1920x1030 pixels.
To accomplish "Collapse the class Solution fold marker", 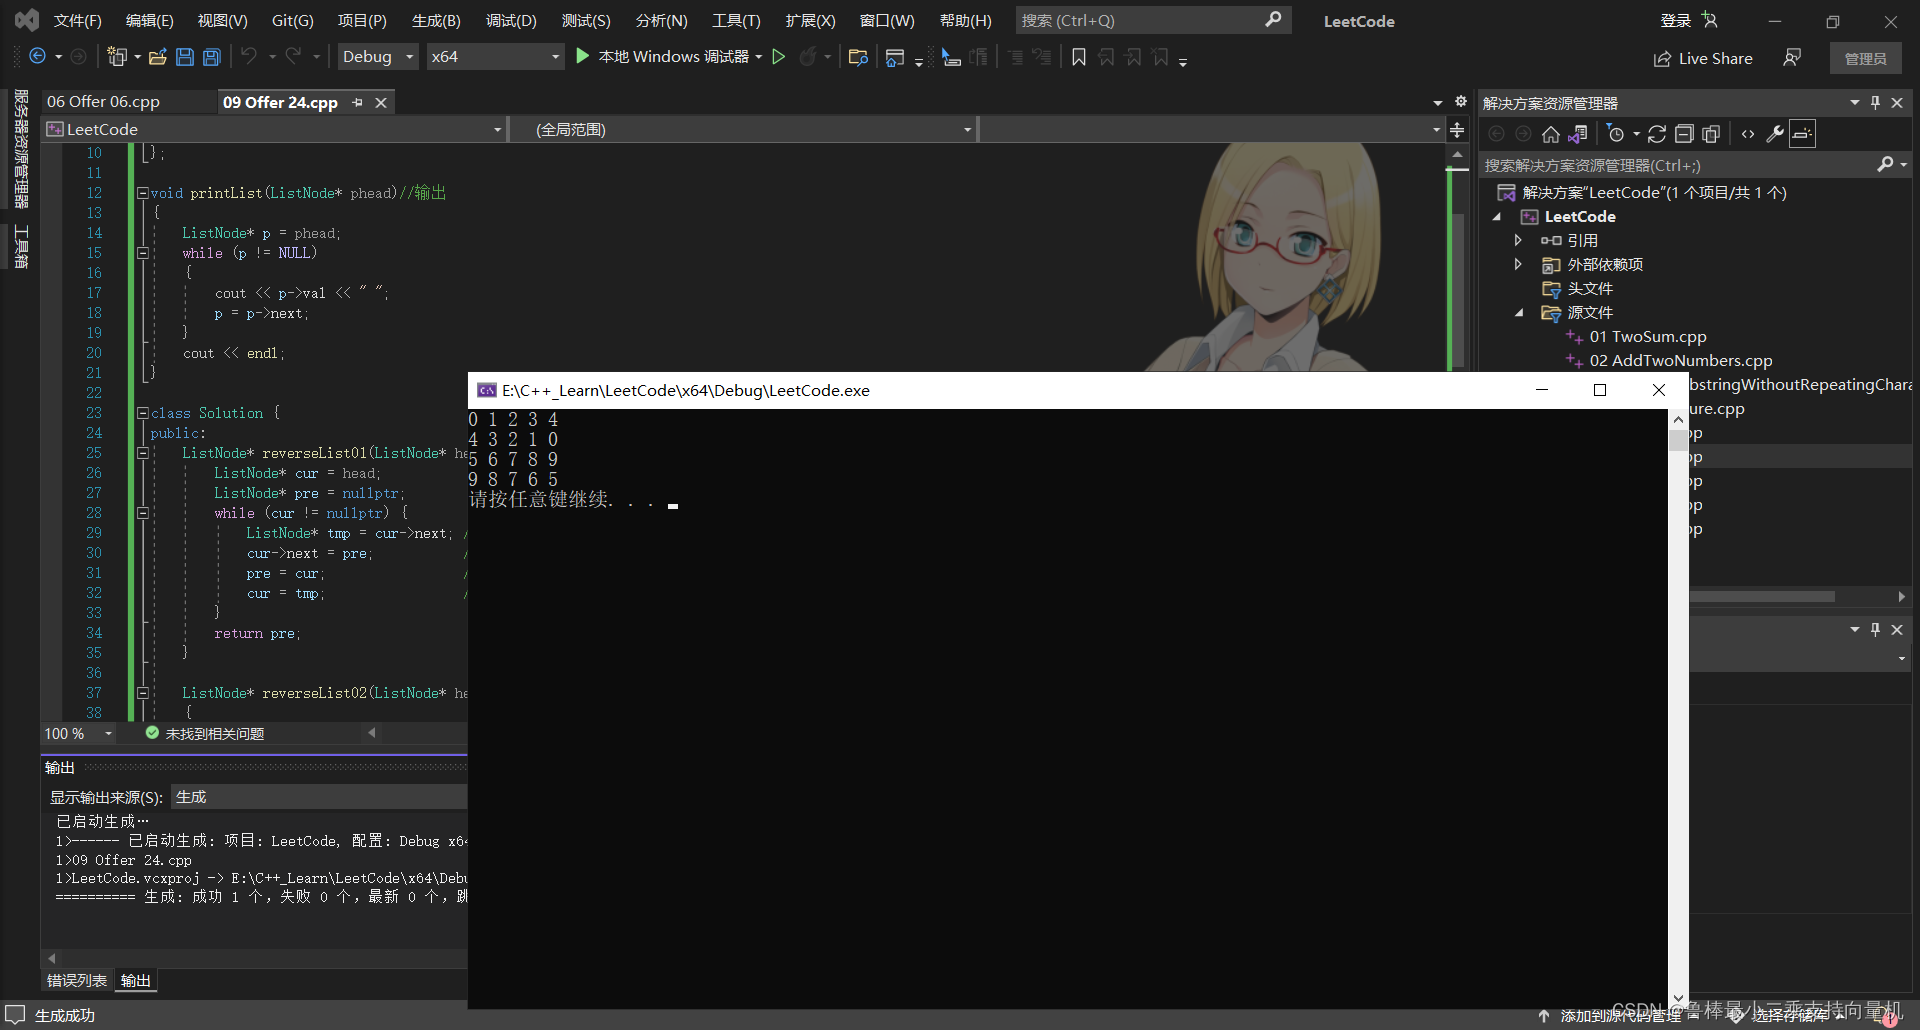I will tap(143, 413).
